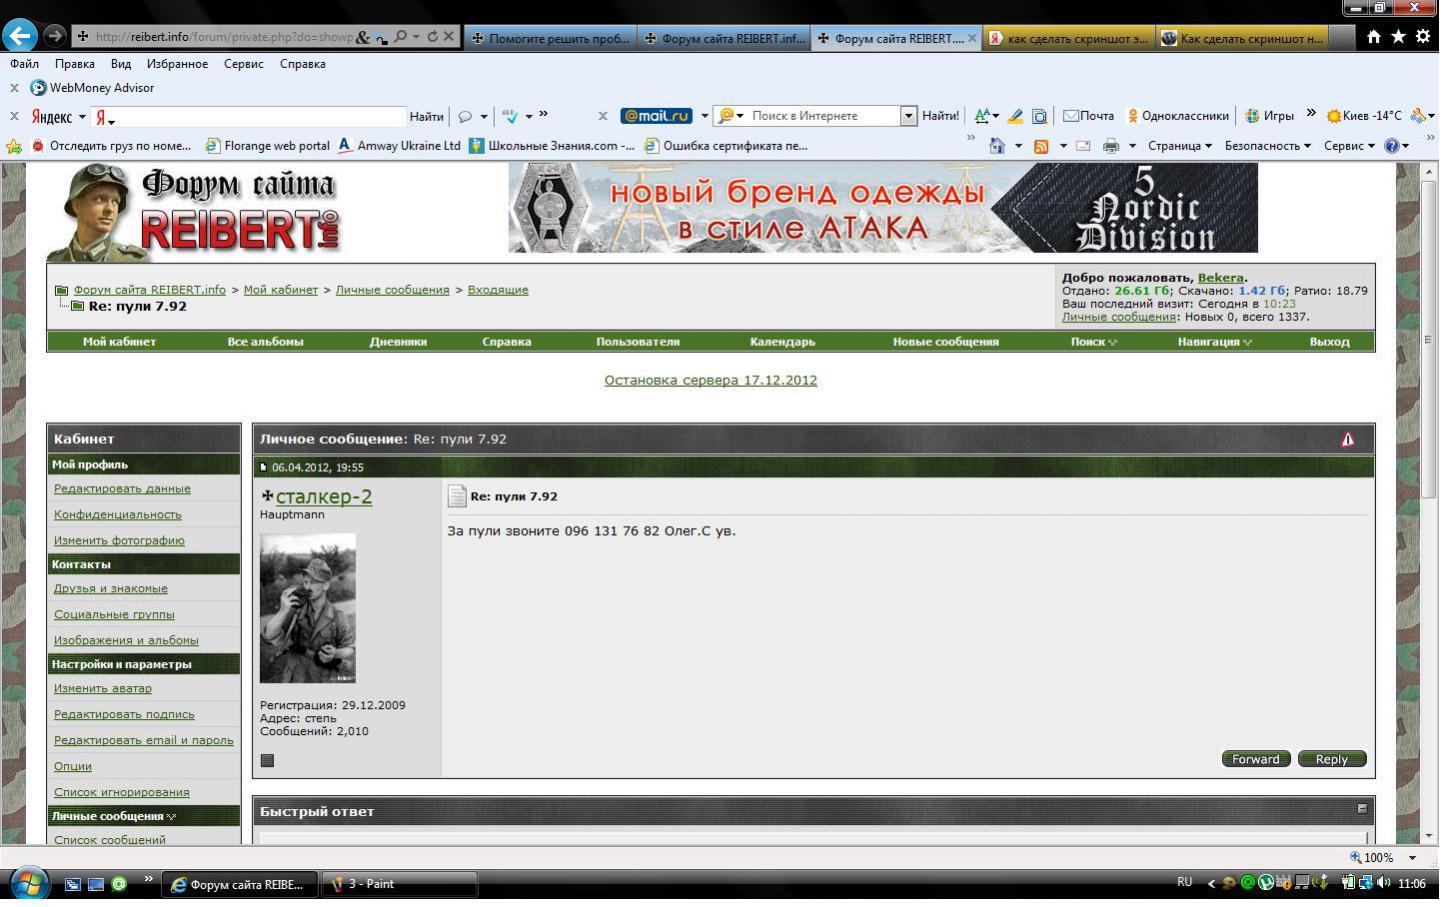The image size is (1451, 907).
Task: Click the Yandex toolbar logo
Action: [52, 117]
